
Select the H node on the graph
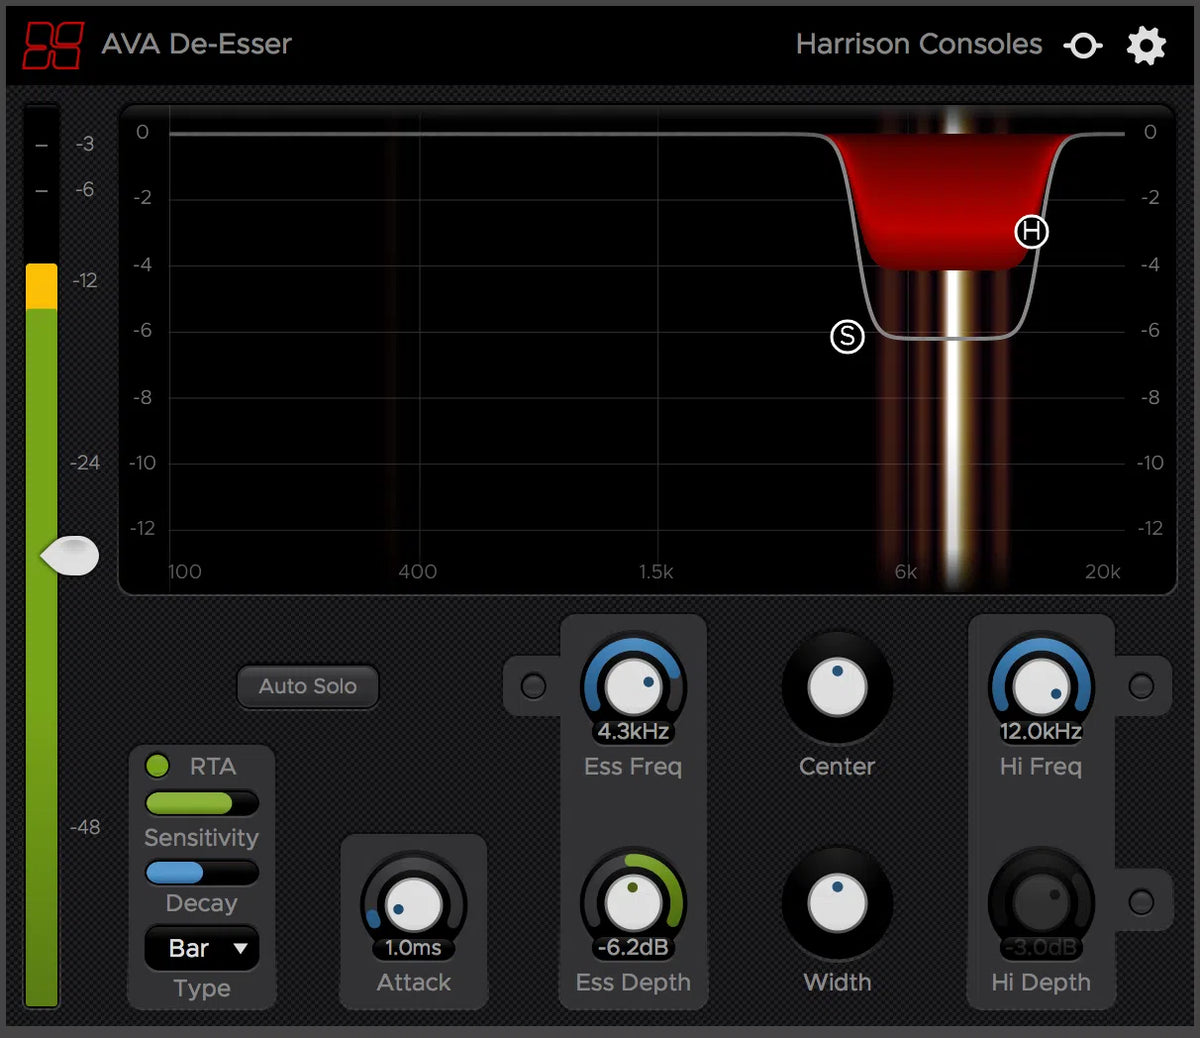(1031, 232)
